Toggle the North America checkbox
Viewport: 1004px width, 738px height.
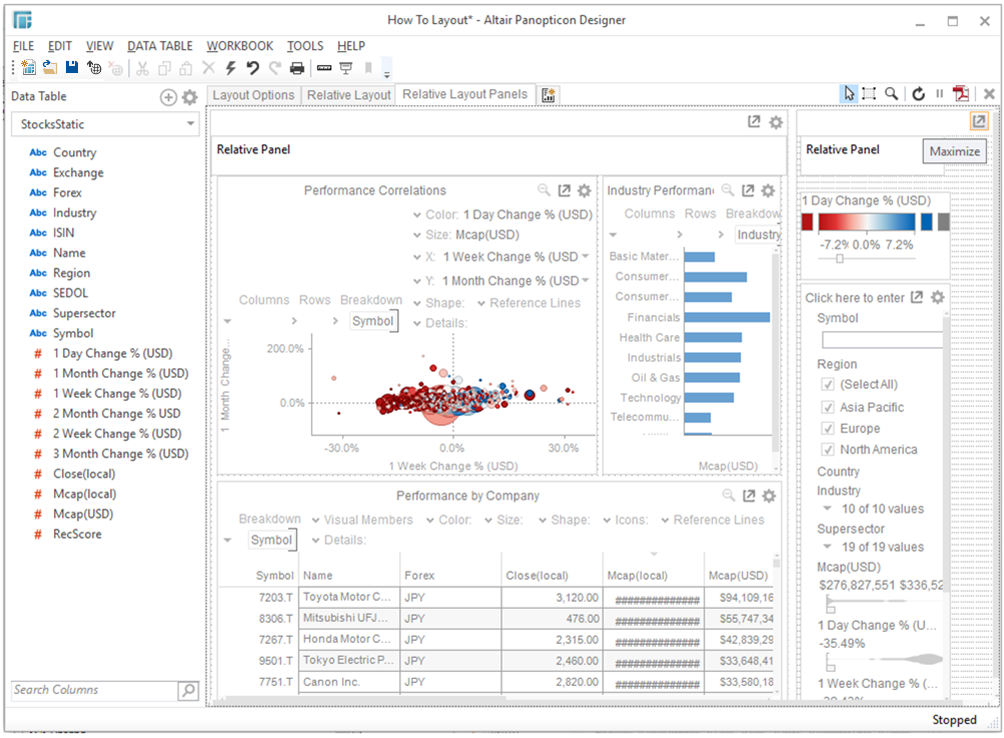click(827, 449)
